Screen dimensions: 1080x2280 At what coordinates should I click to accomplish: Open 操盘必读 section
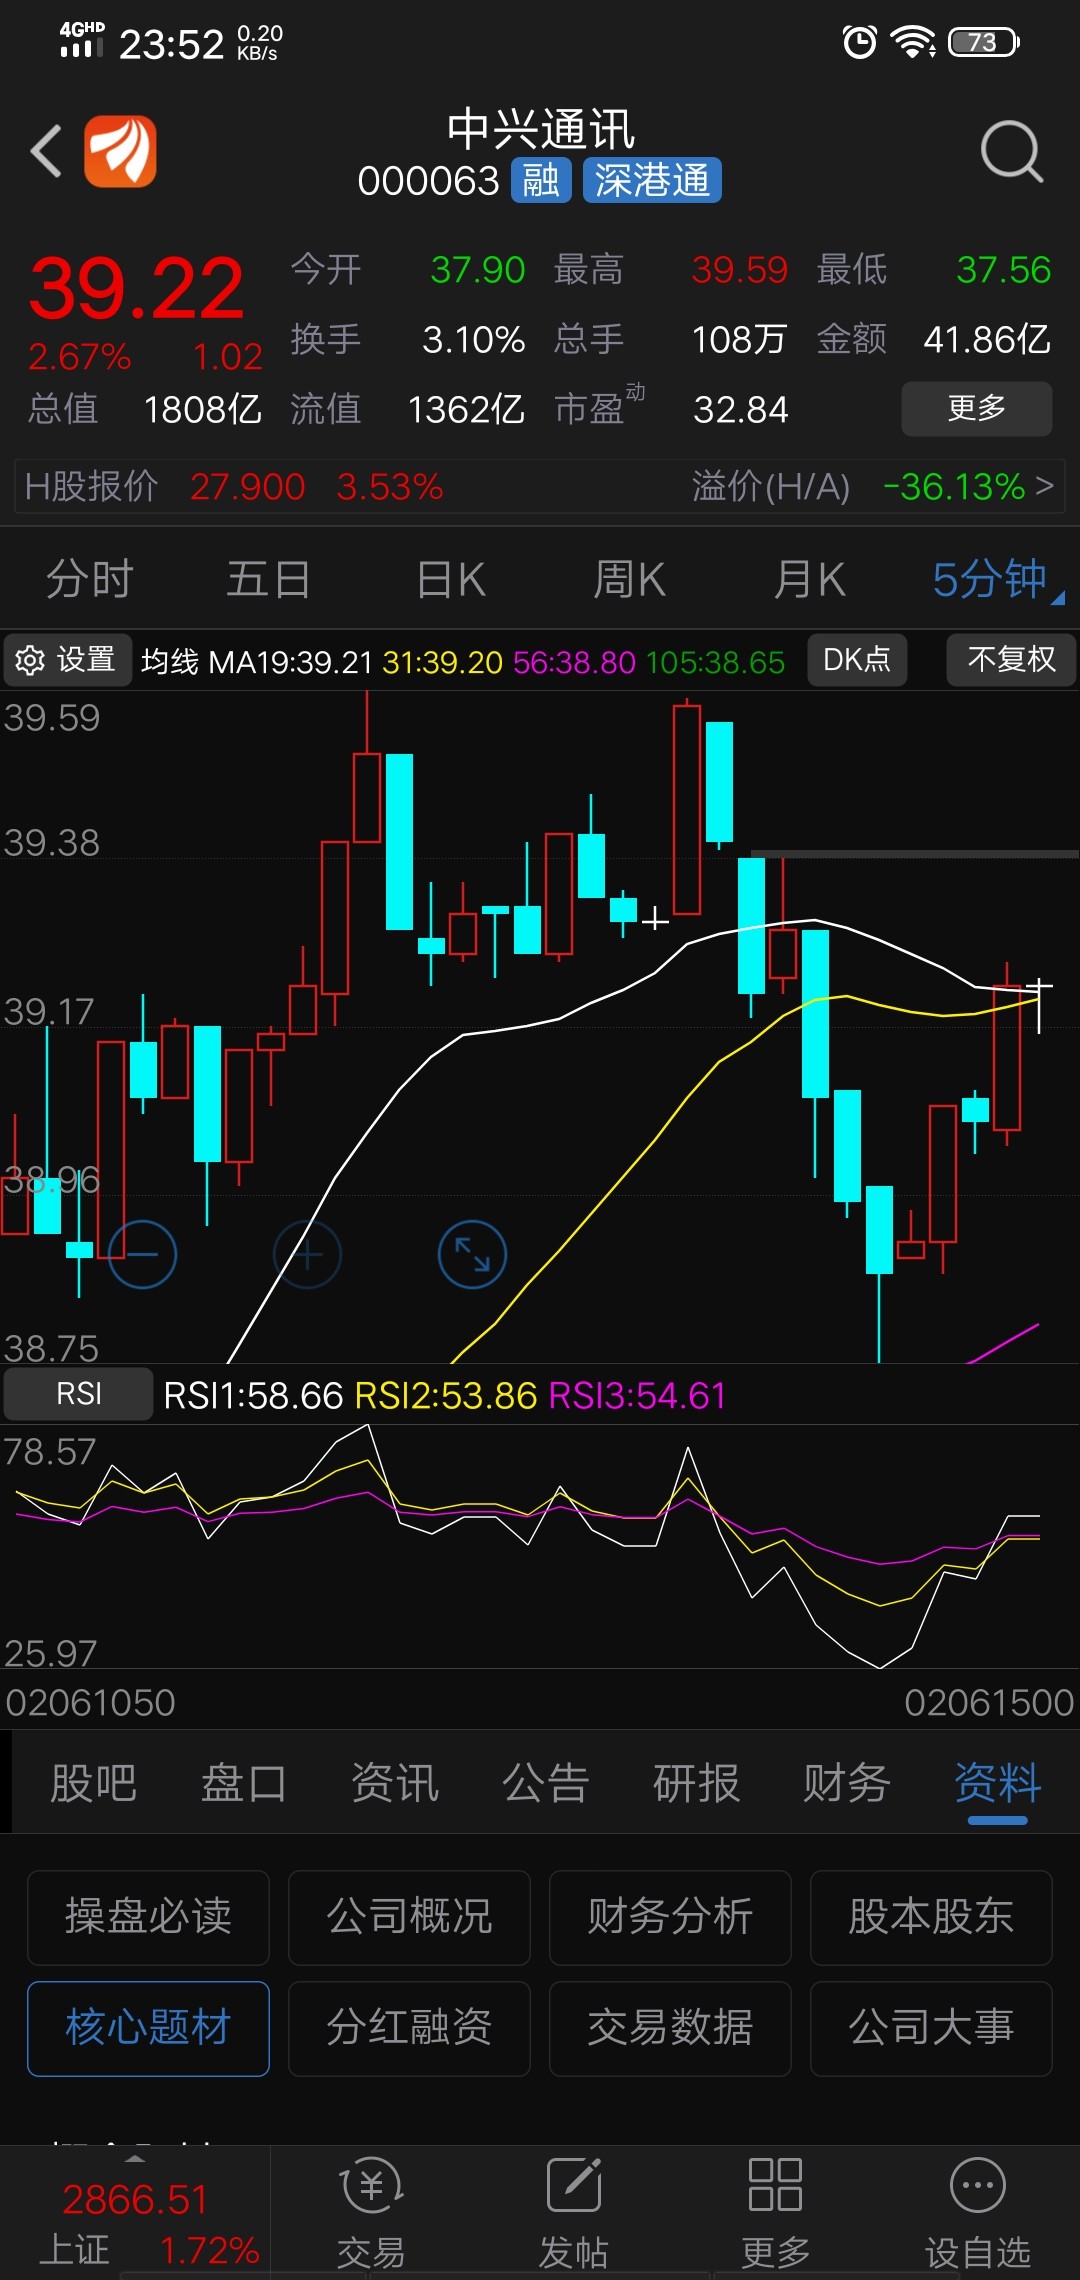pos(148,1917)
